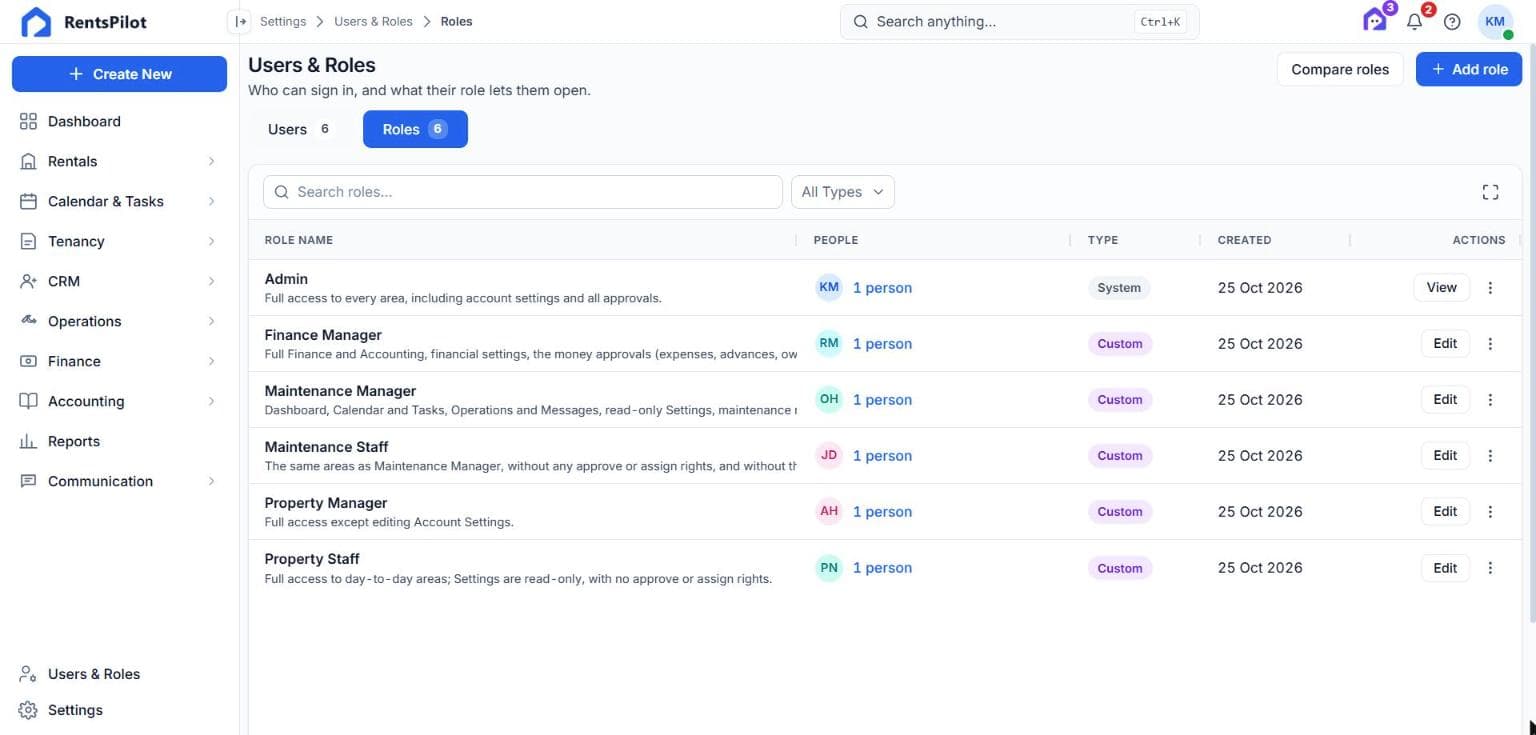Switch to the Users tab

(x=298, y=129)
